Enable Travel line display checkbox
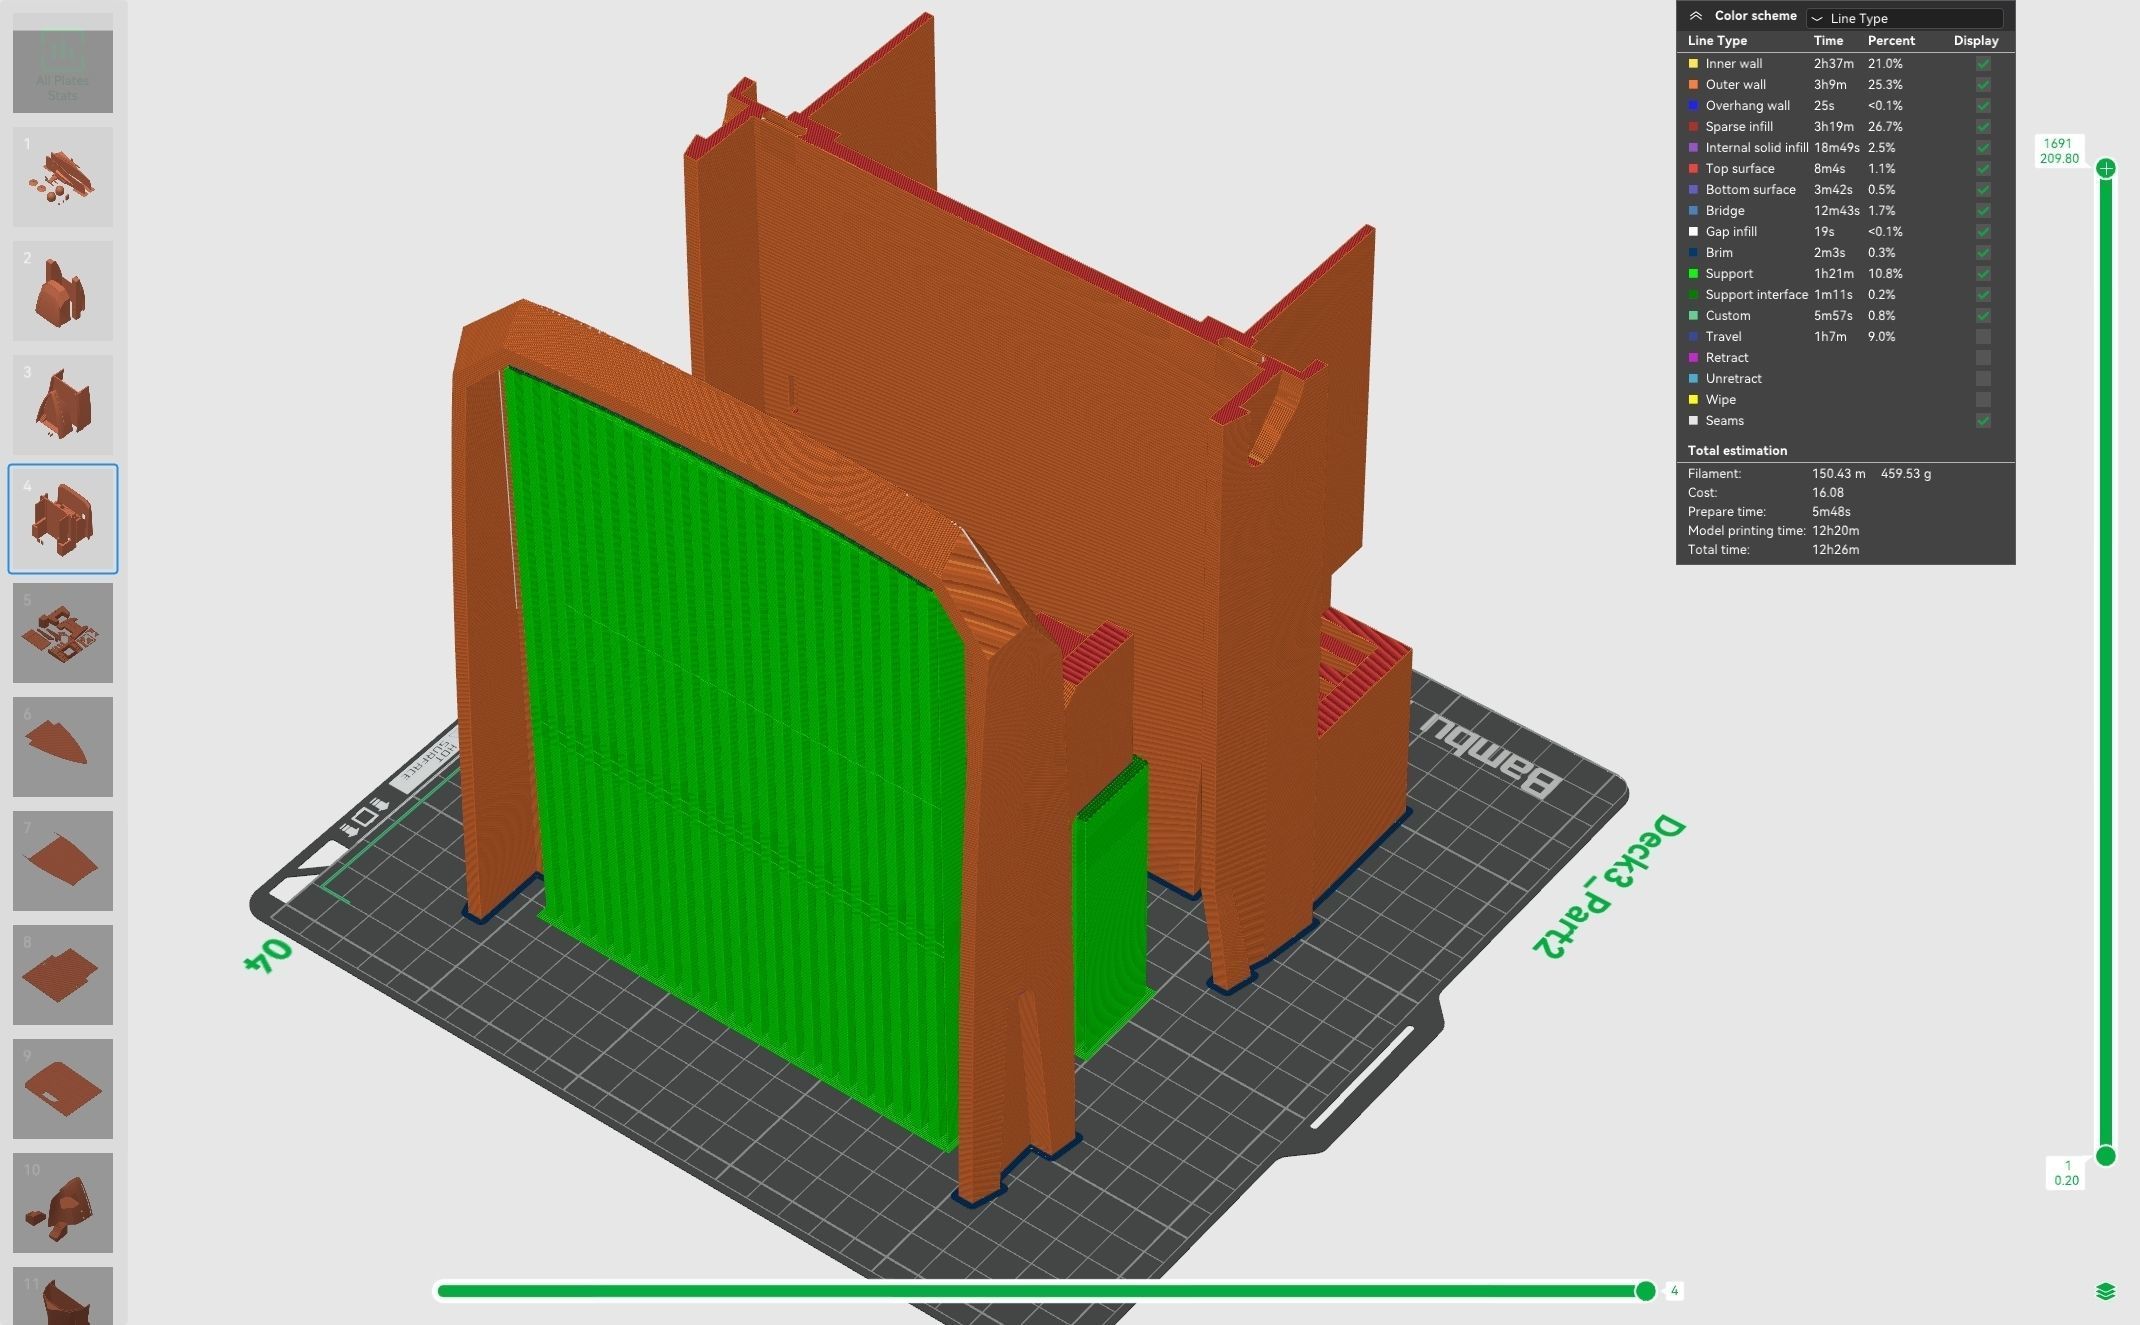 (x=1983, y=337)
